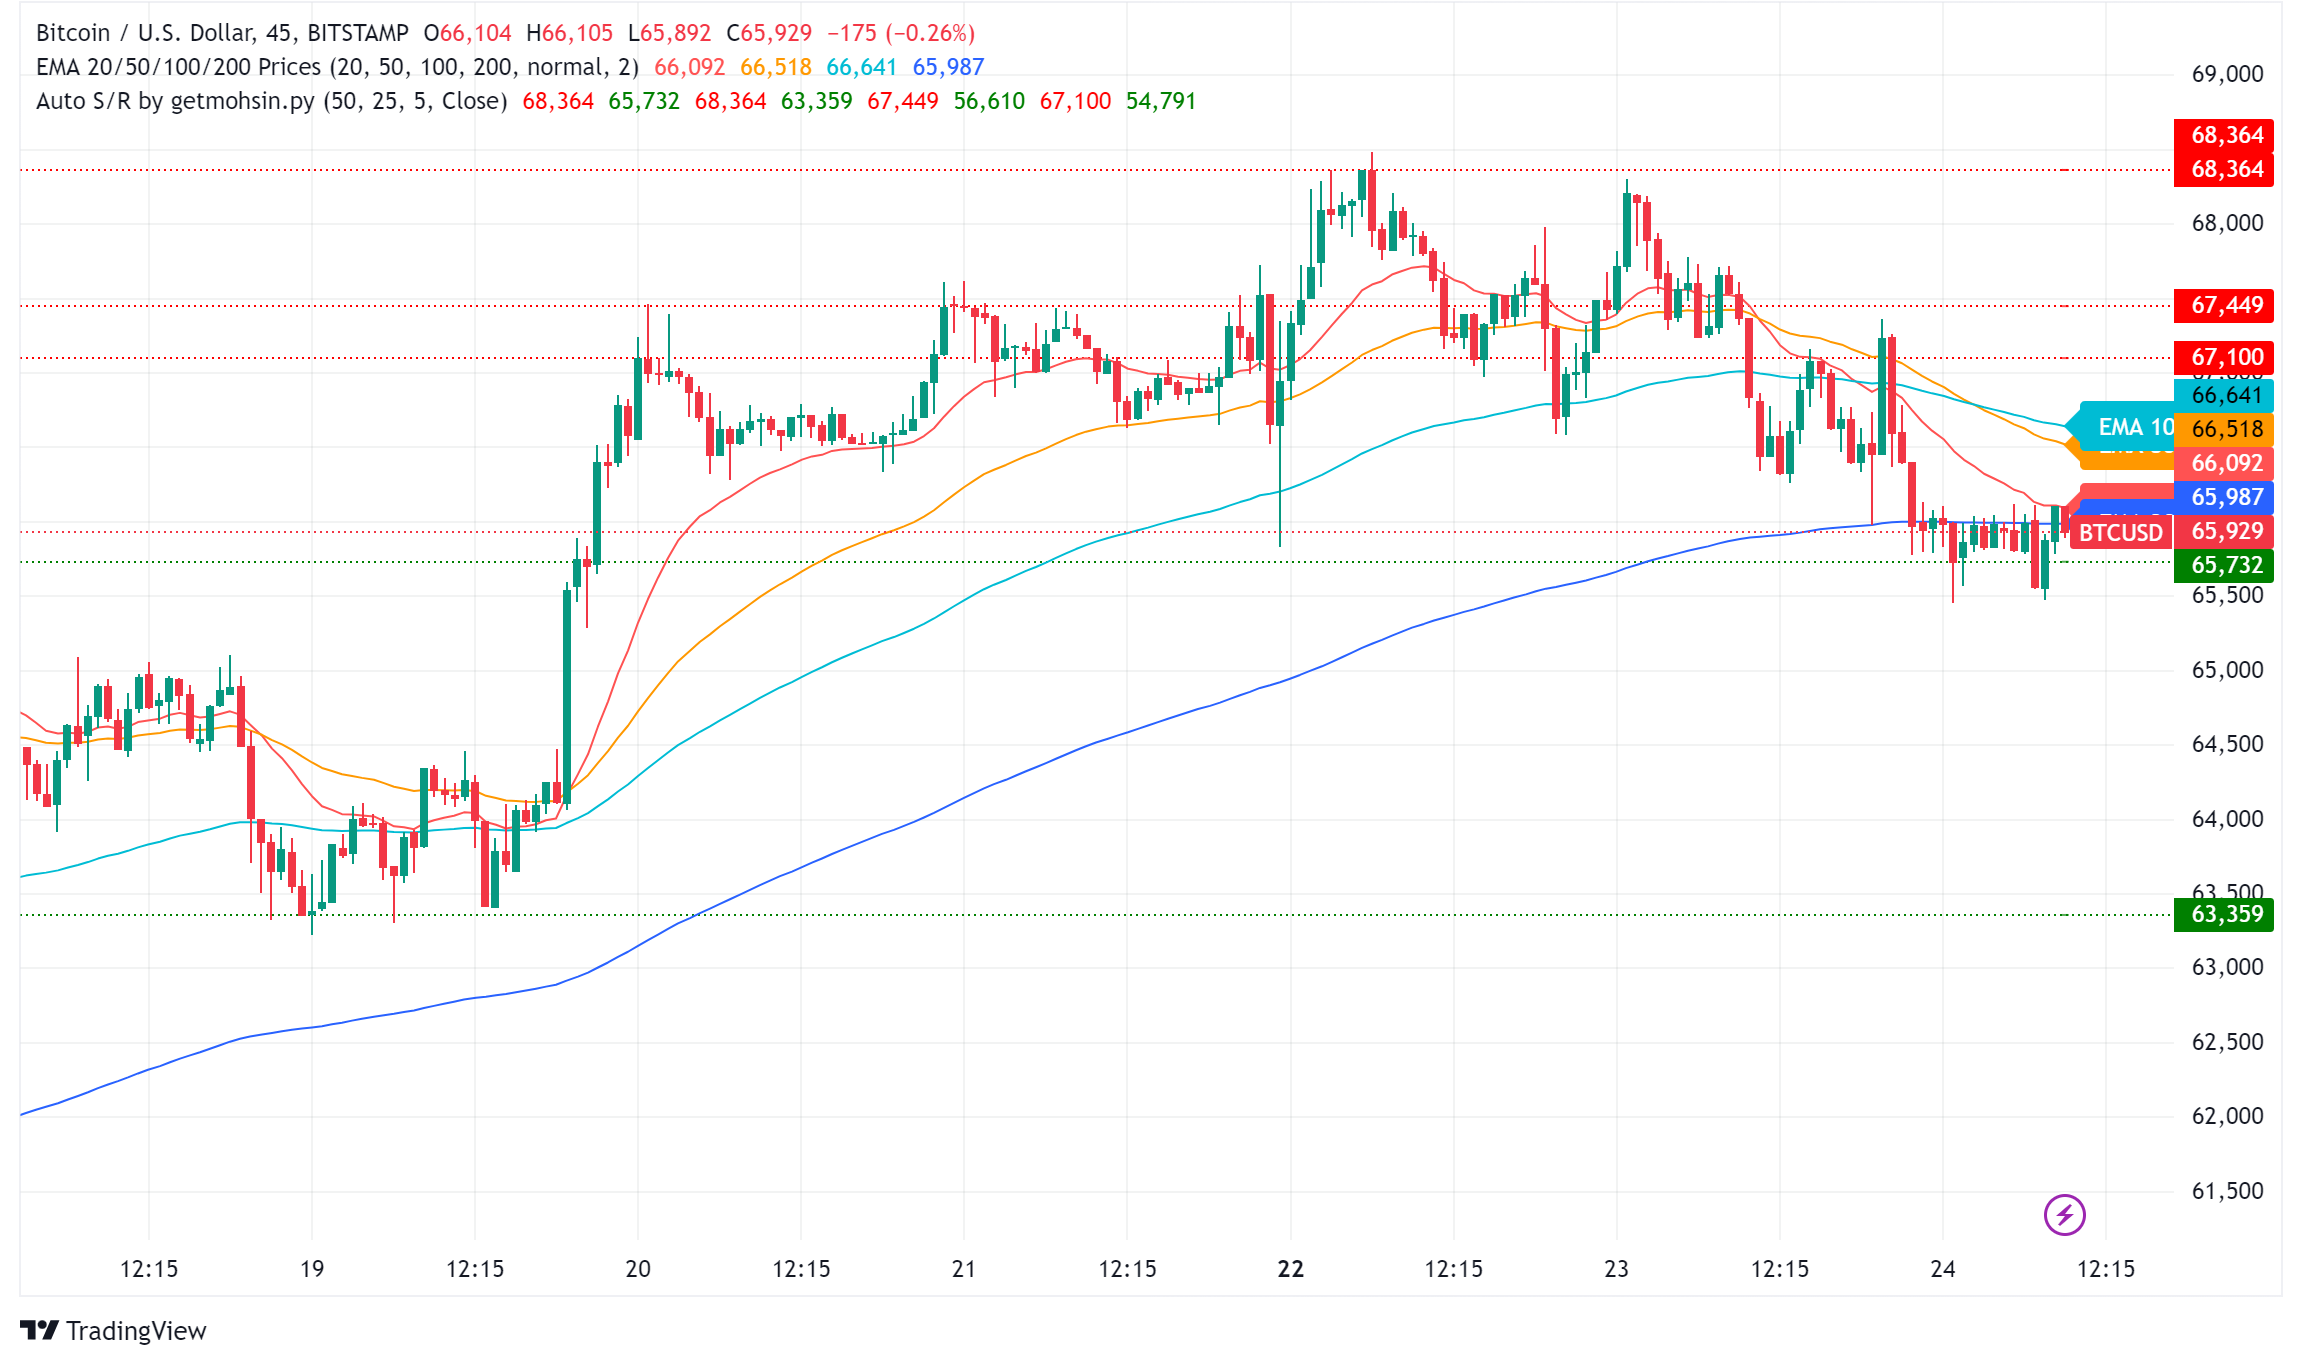2302x1366 pixels.
Task: Click the 63,000 price axis label
Action: click(x=2227, y=967)
